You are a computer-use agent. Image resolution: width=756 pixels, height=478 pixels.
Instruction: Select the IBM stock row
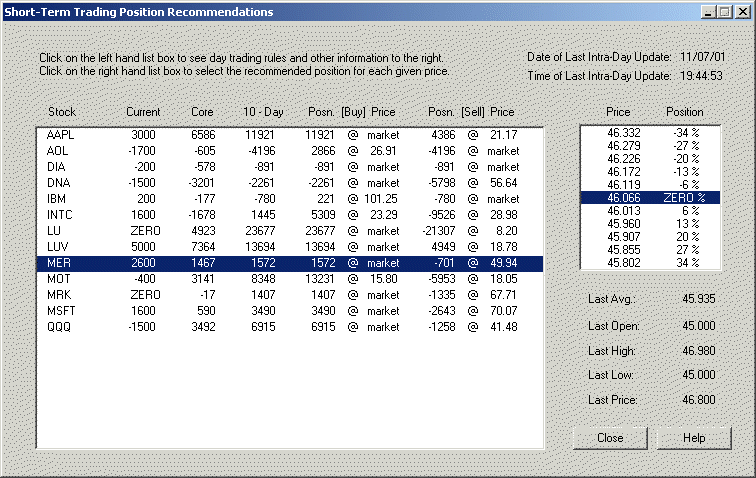pyautogui.click(x=290, y=199)
